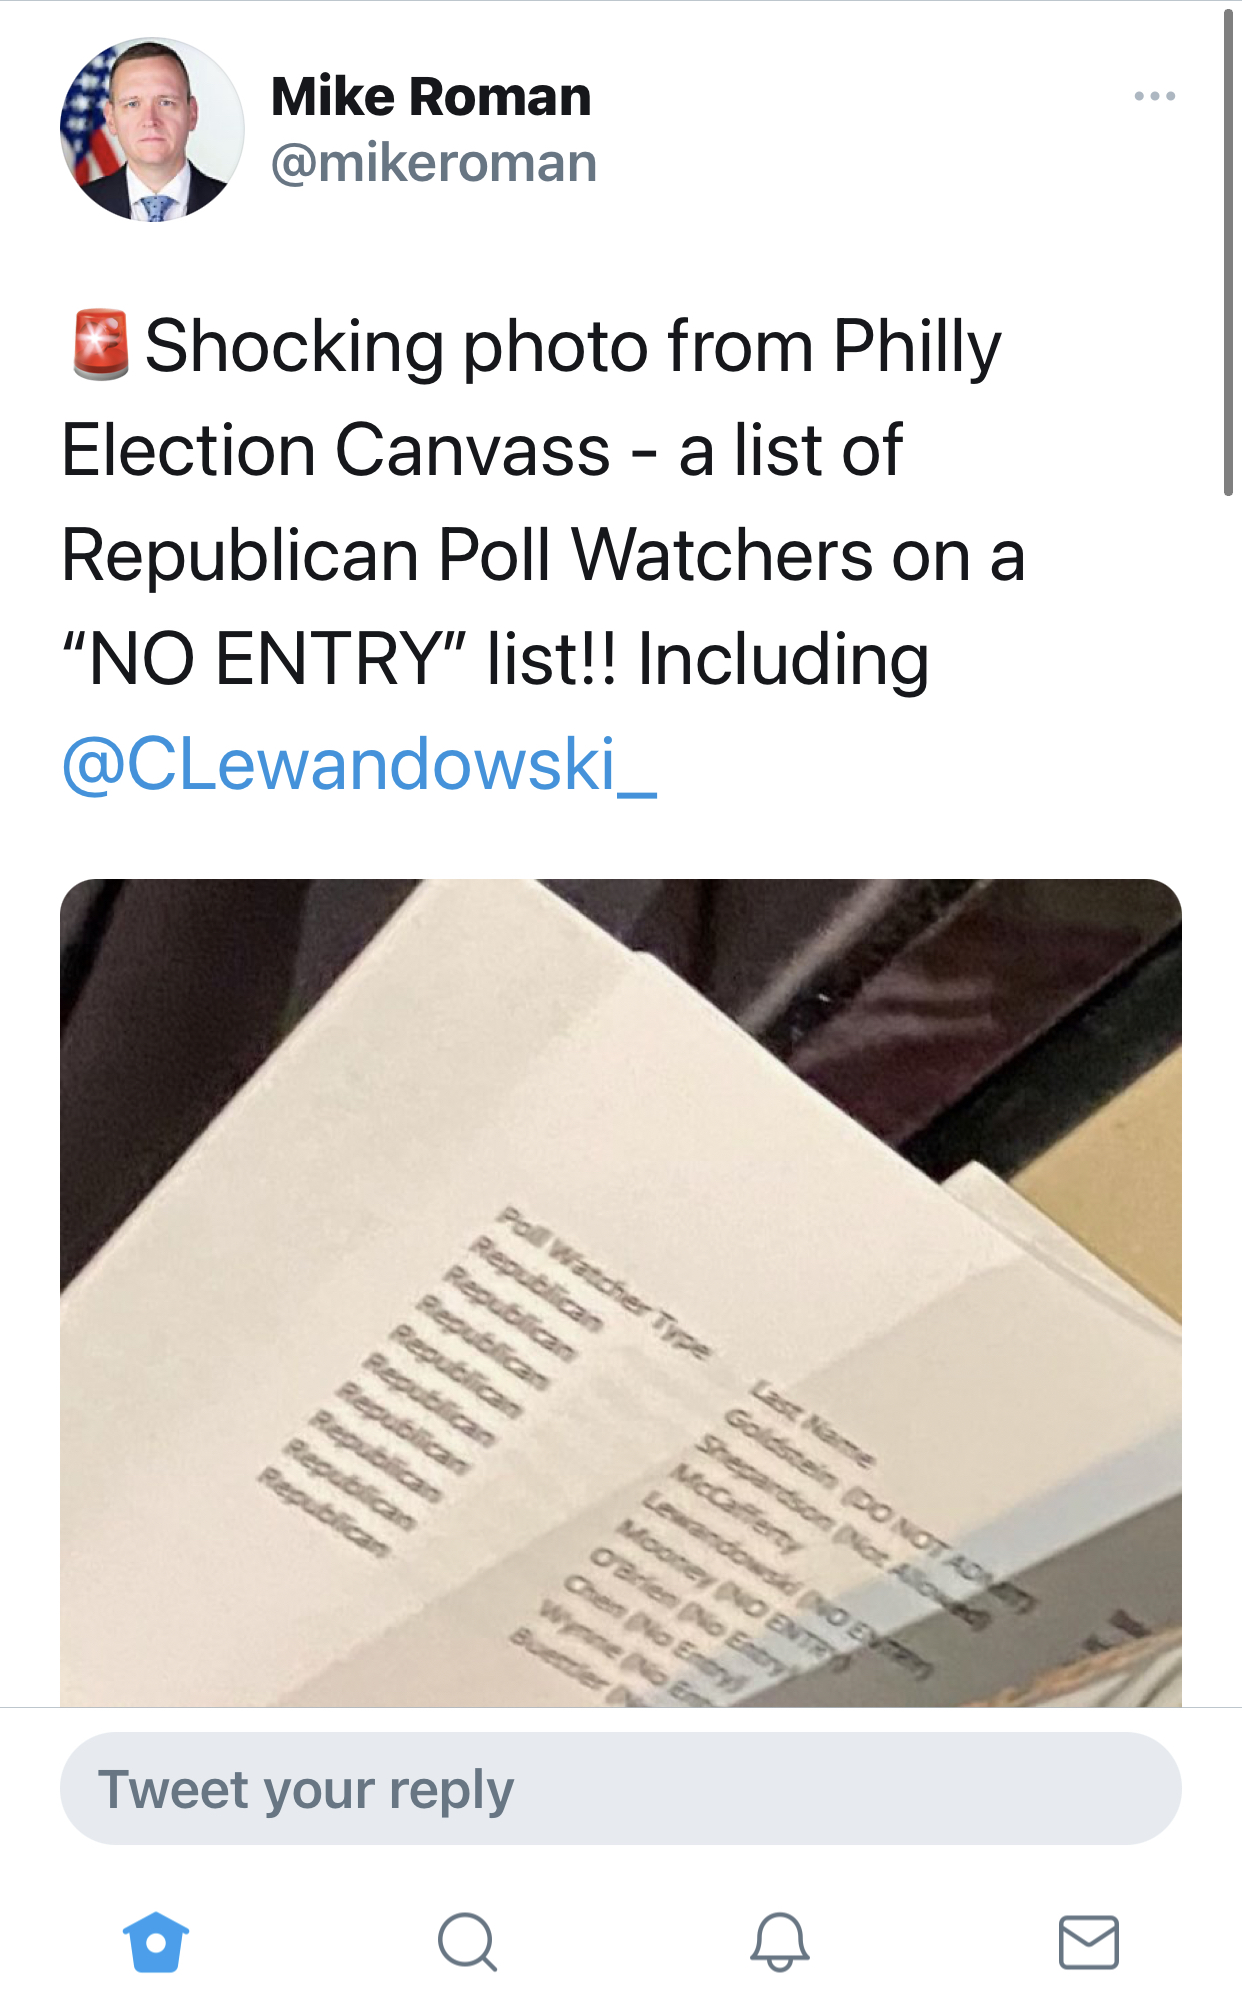Screen dimensions: 1242x2016
Task: Click the "NO ENTRY" phrase in tweet text
Action: pos(265,660)
